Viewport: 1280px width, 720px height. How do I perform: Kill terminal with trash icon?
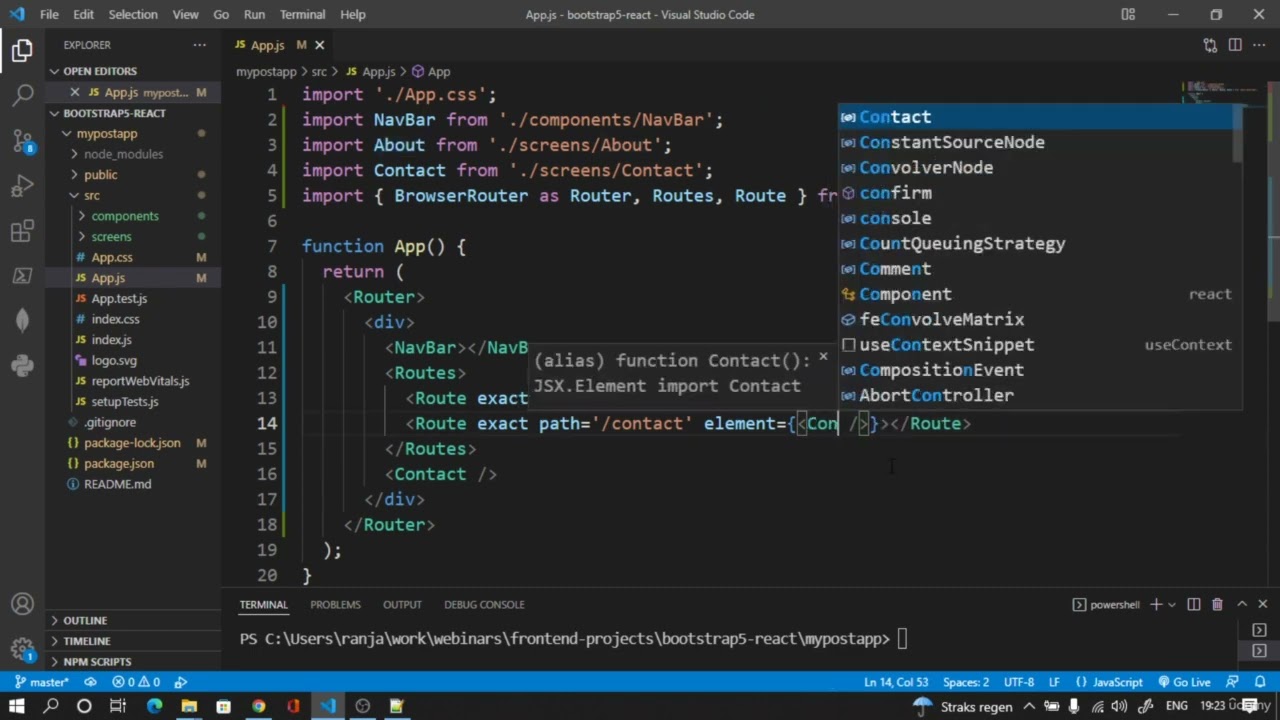click(1217, 604)
